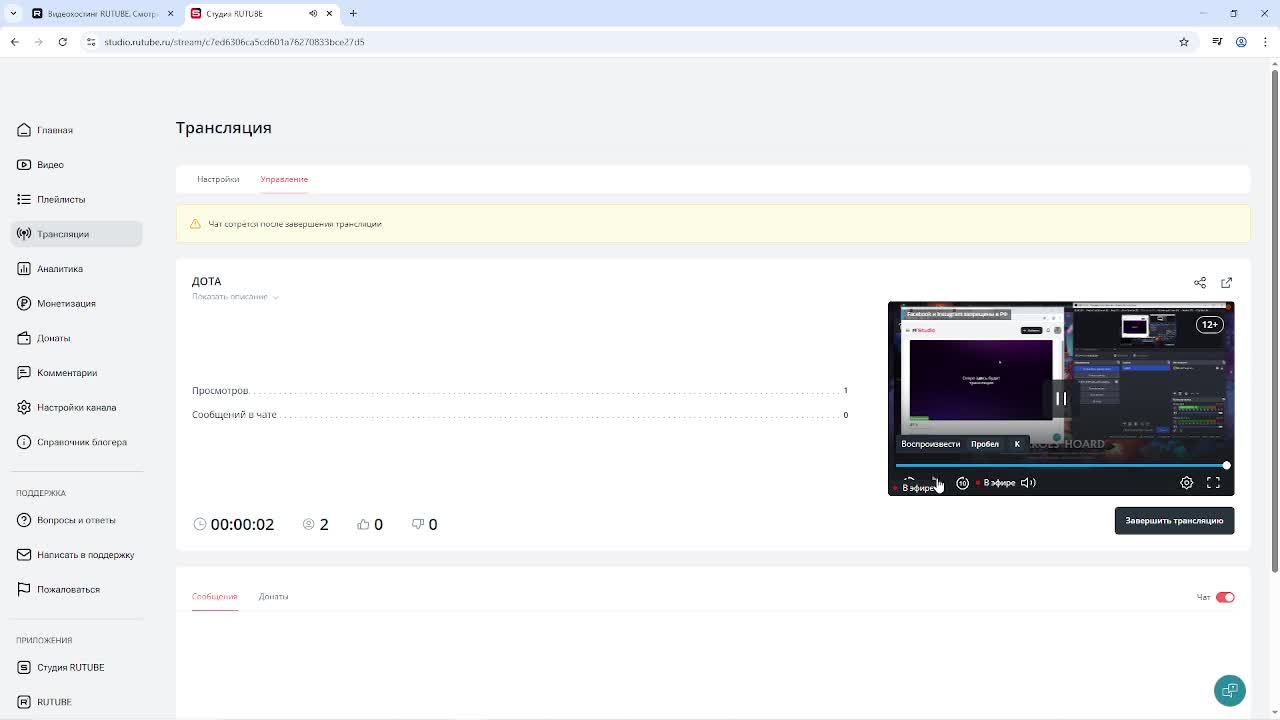Reload the browser page
This screenshot has width=1280, height=720.
tap(62, 42)
